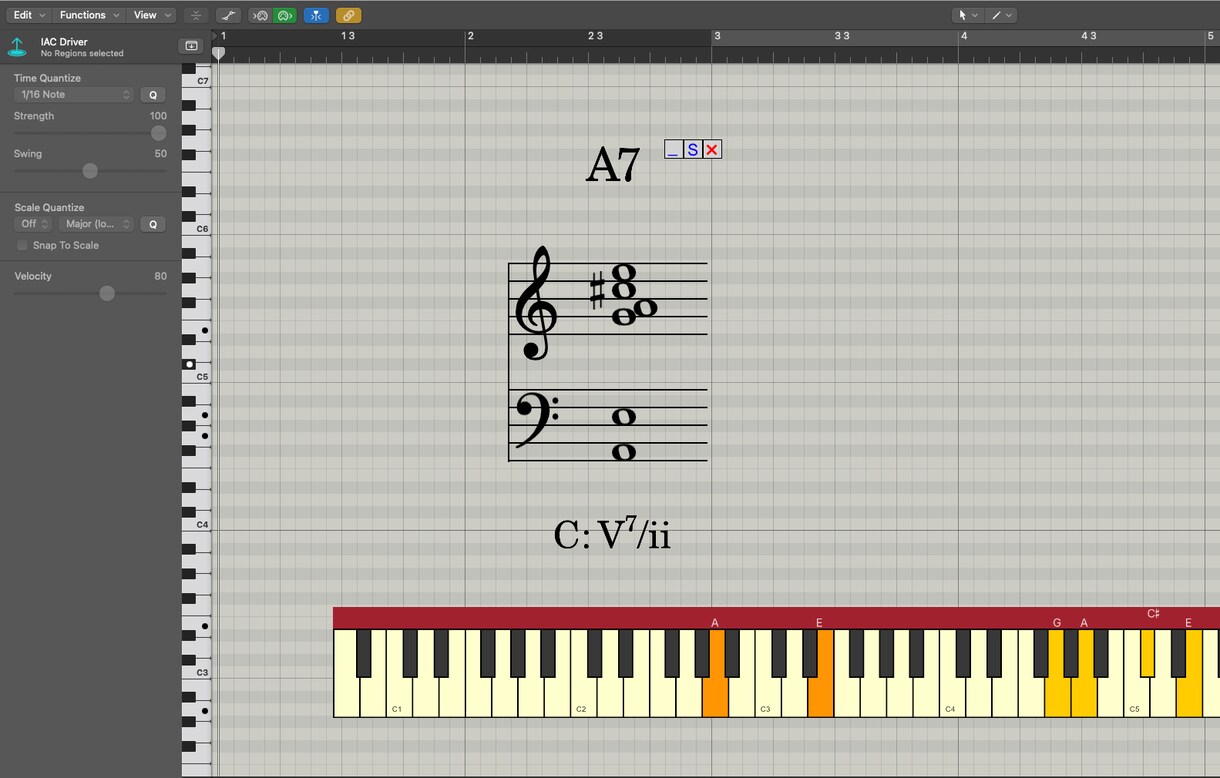The width and height of the screenshot is (1220, 778).
Task: Adjust the Swing slider
Action: click(x=90, y=171)
